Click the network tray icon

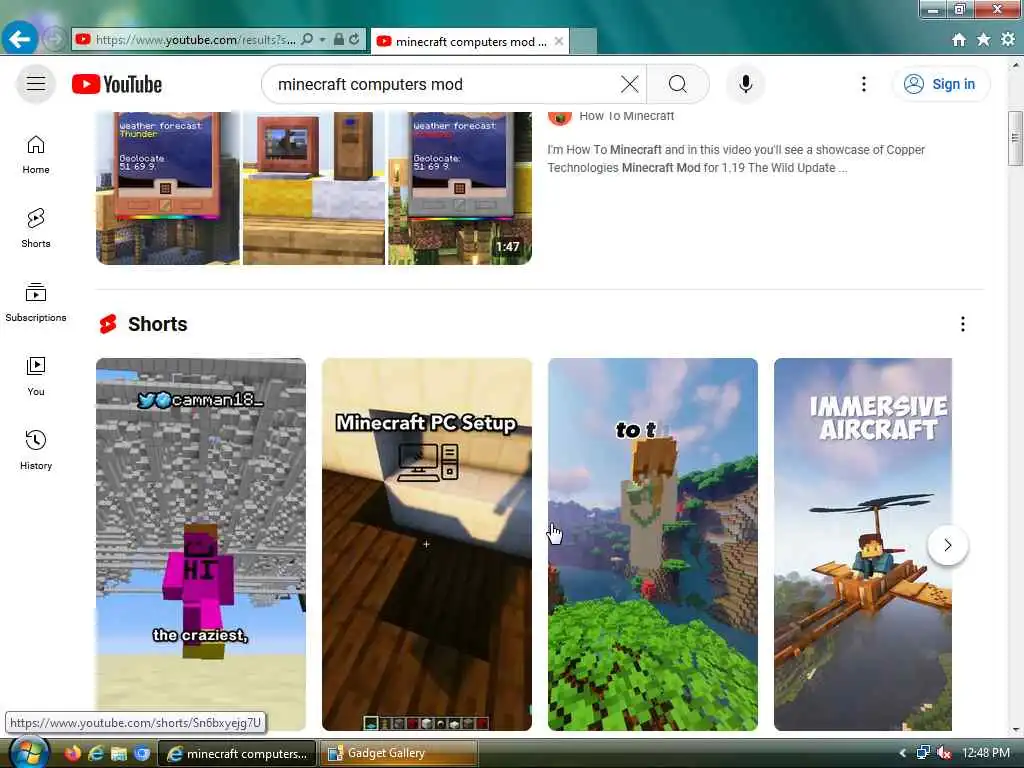coord(923,753)
